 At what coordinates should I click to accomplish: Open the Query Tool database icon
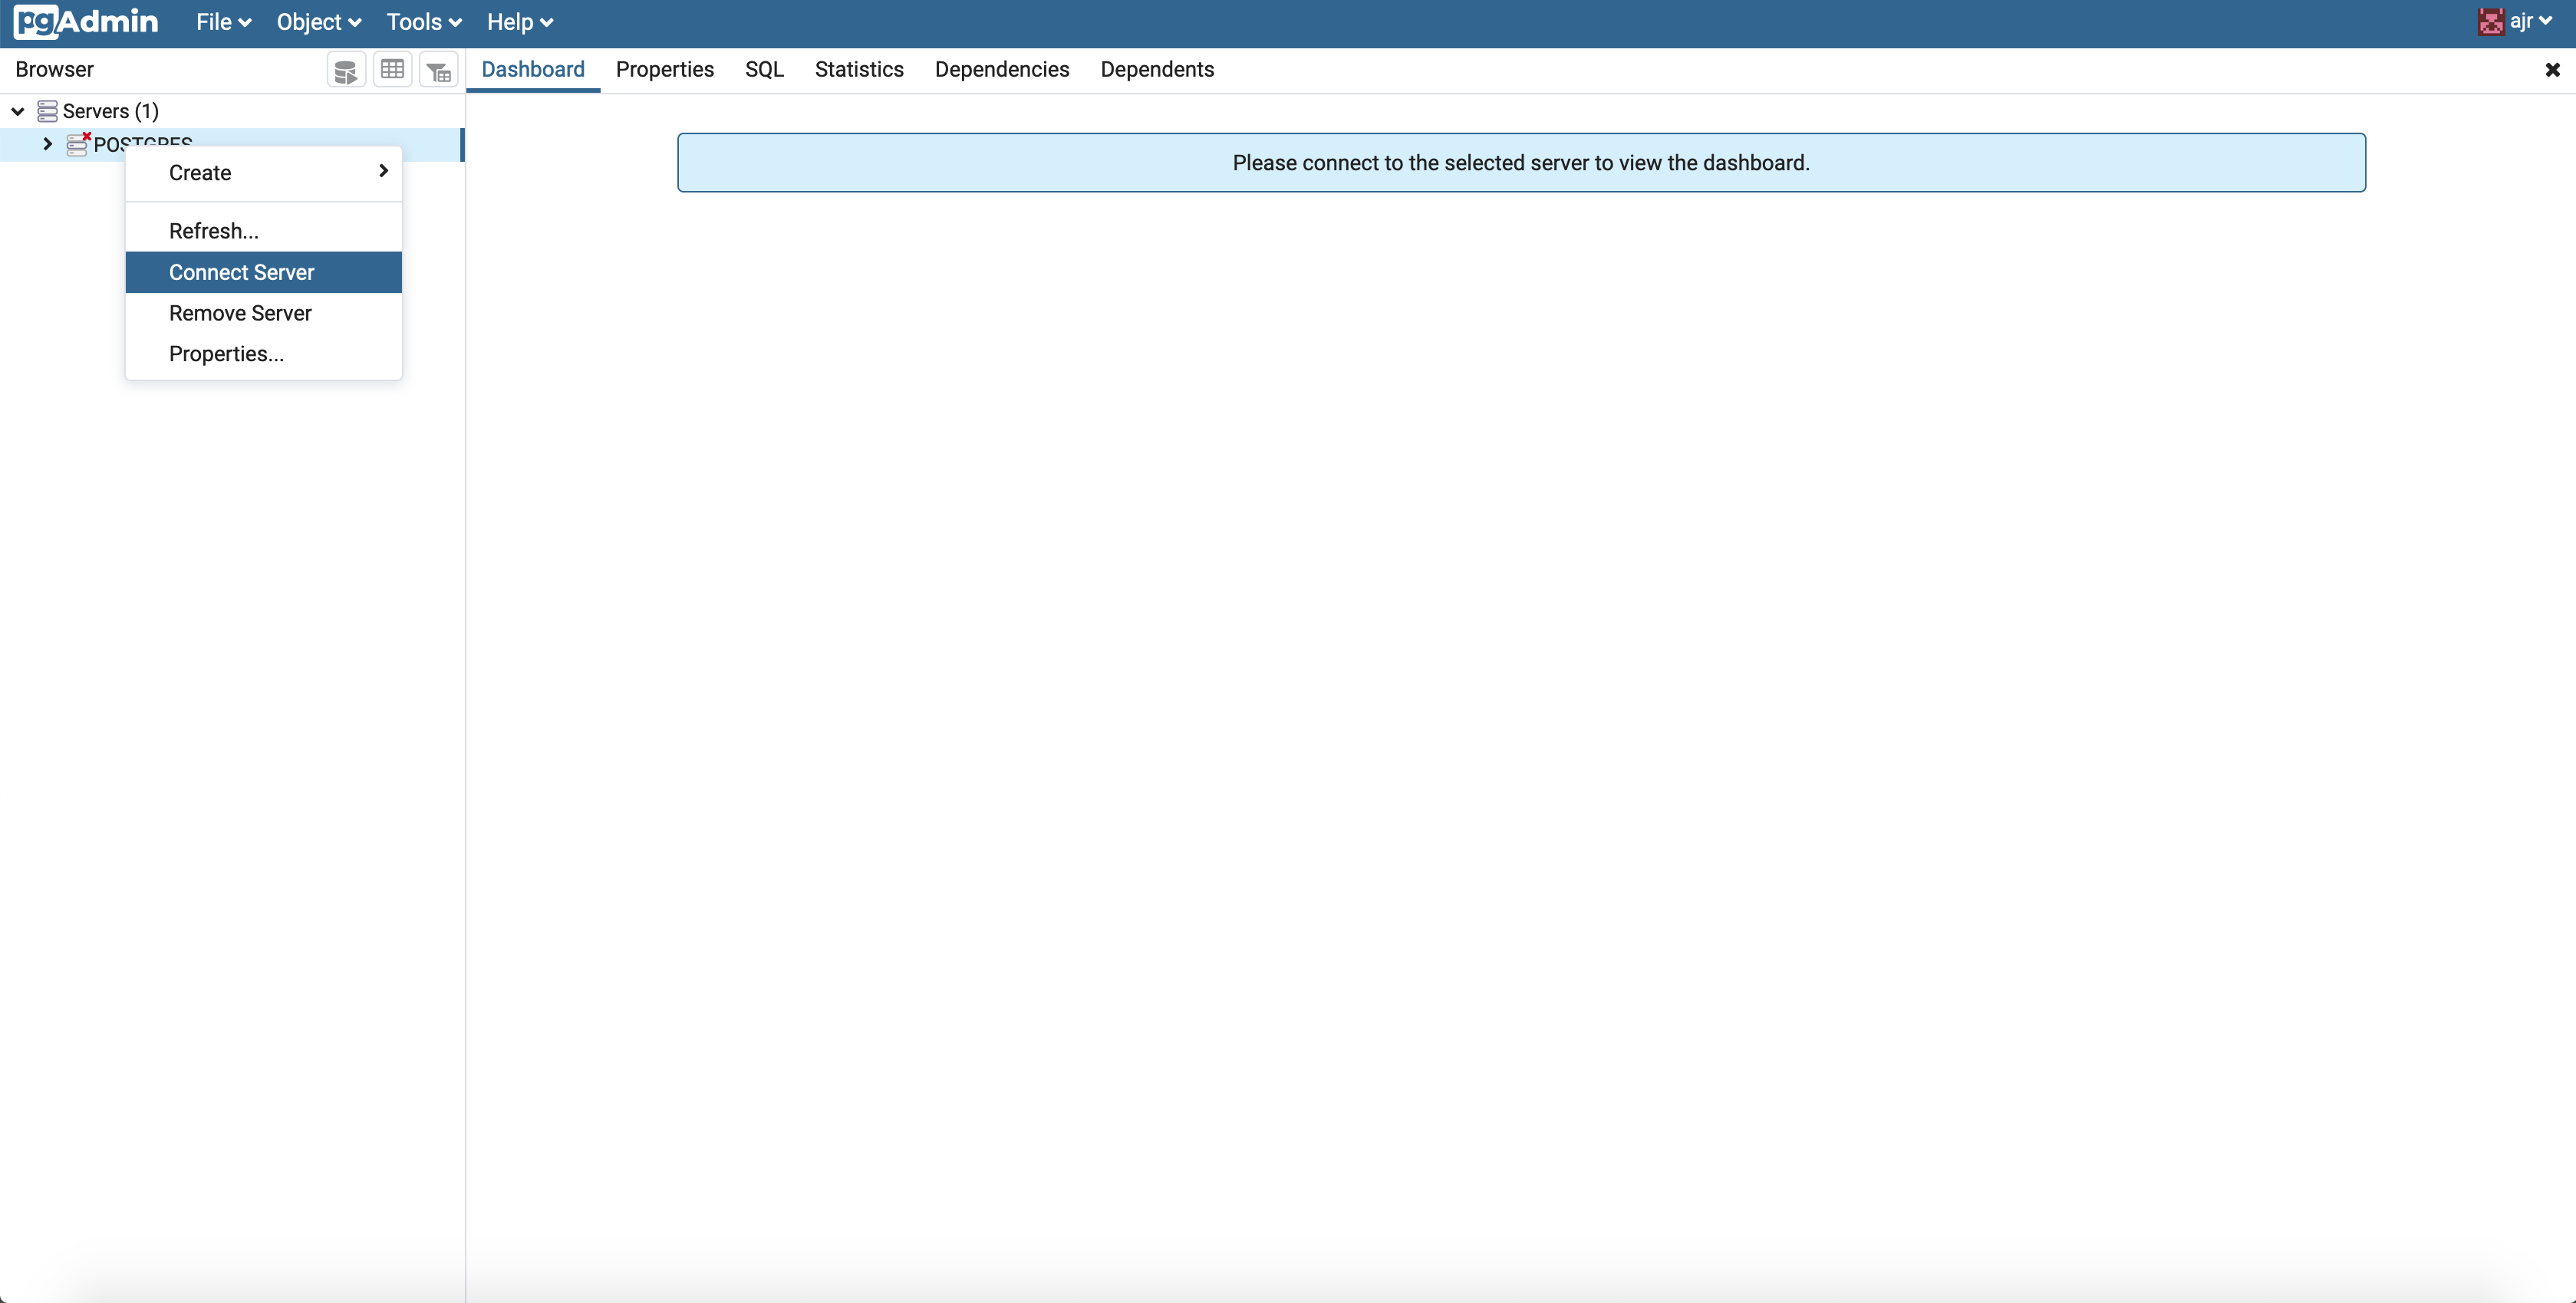pos(345,70)
